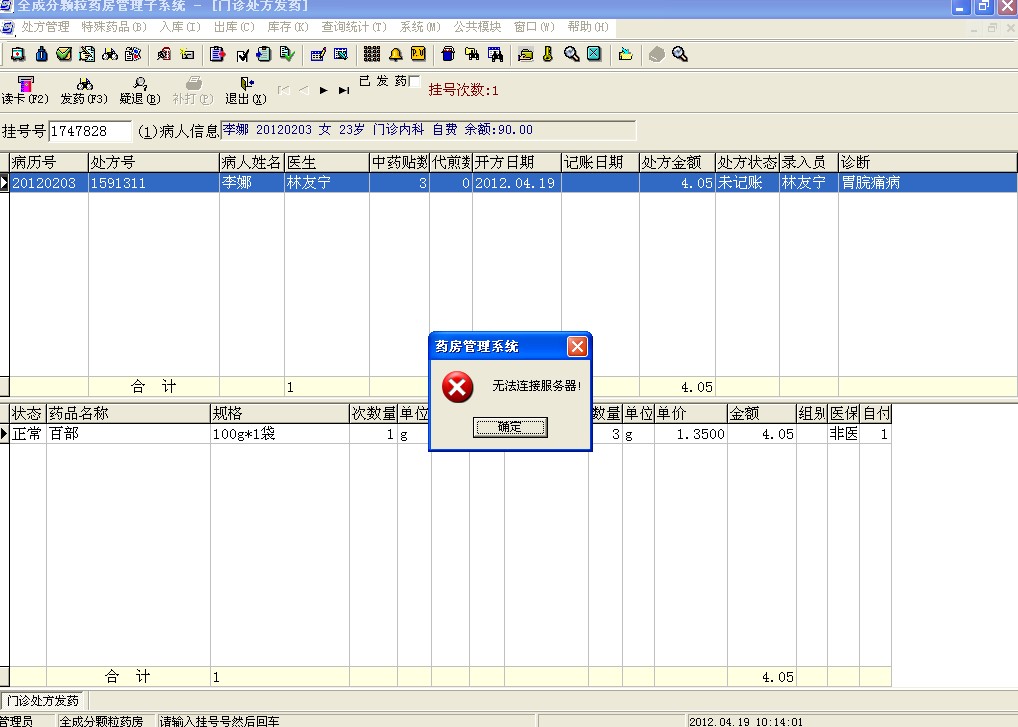Open the 公共模块 menu
1018x727 pixels.
477,27
